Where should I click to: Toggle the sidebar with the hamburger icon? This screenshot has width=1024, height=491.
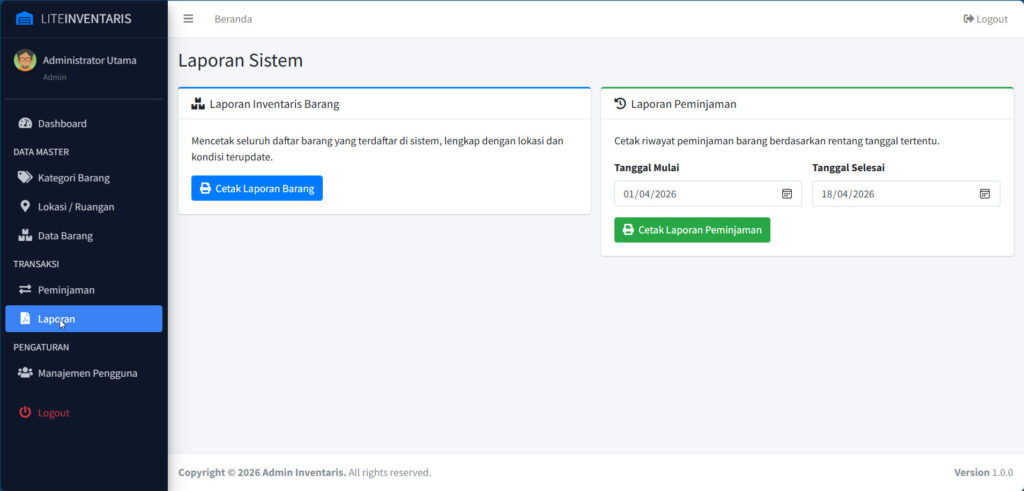[x=188, y=19]
